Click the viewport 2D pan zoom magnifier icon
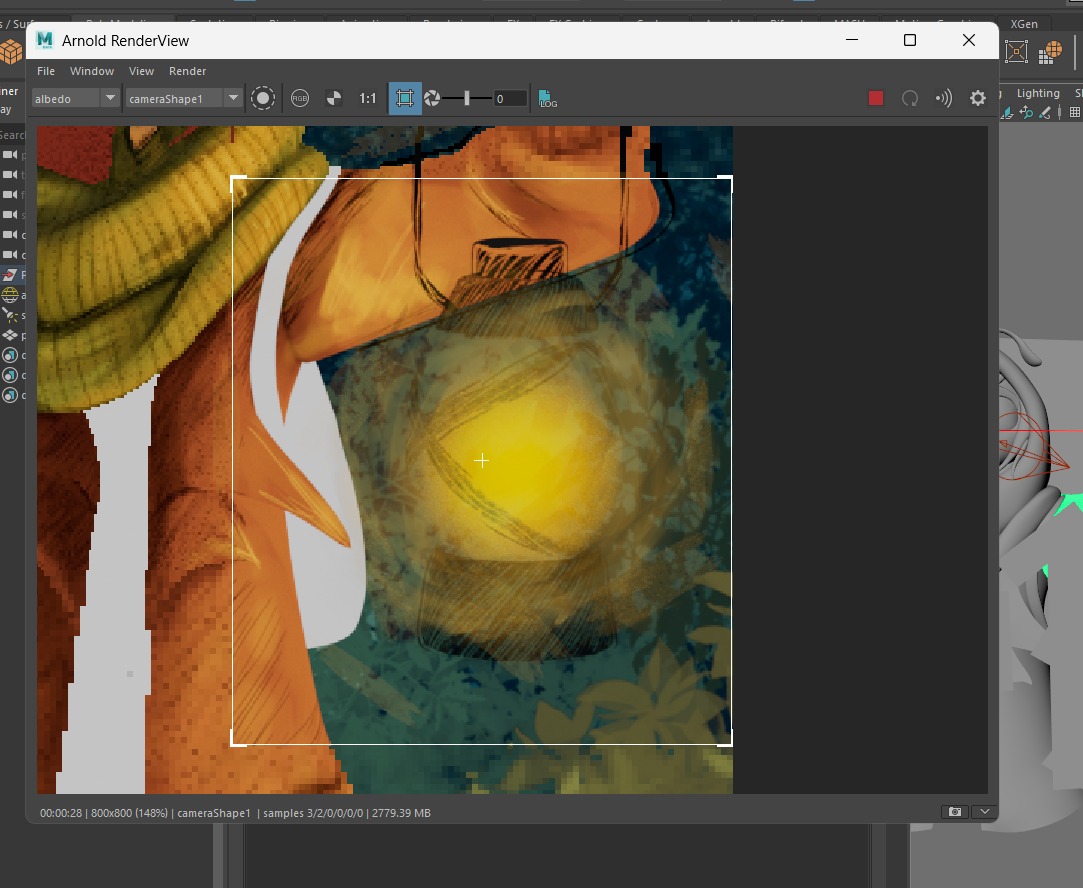Screen dimensions: 1083x888 [x=1026, y=113]
